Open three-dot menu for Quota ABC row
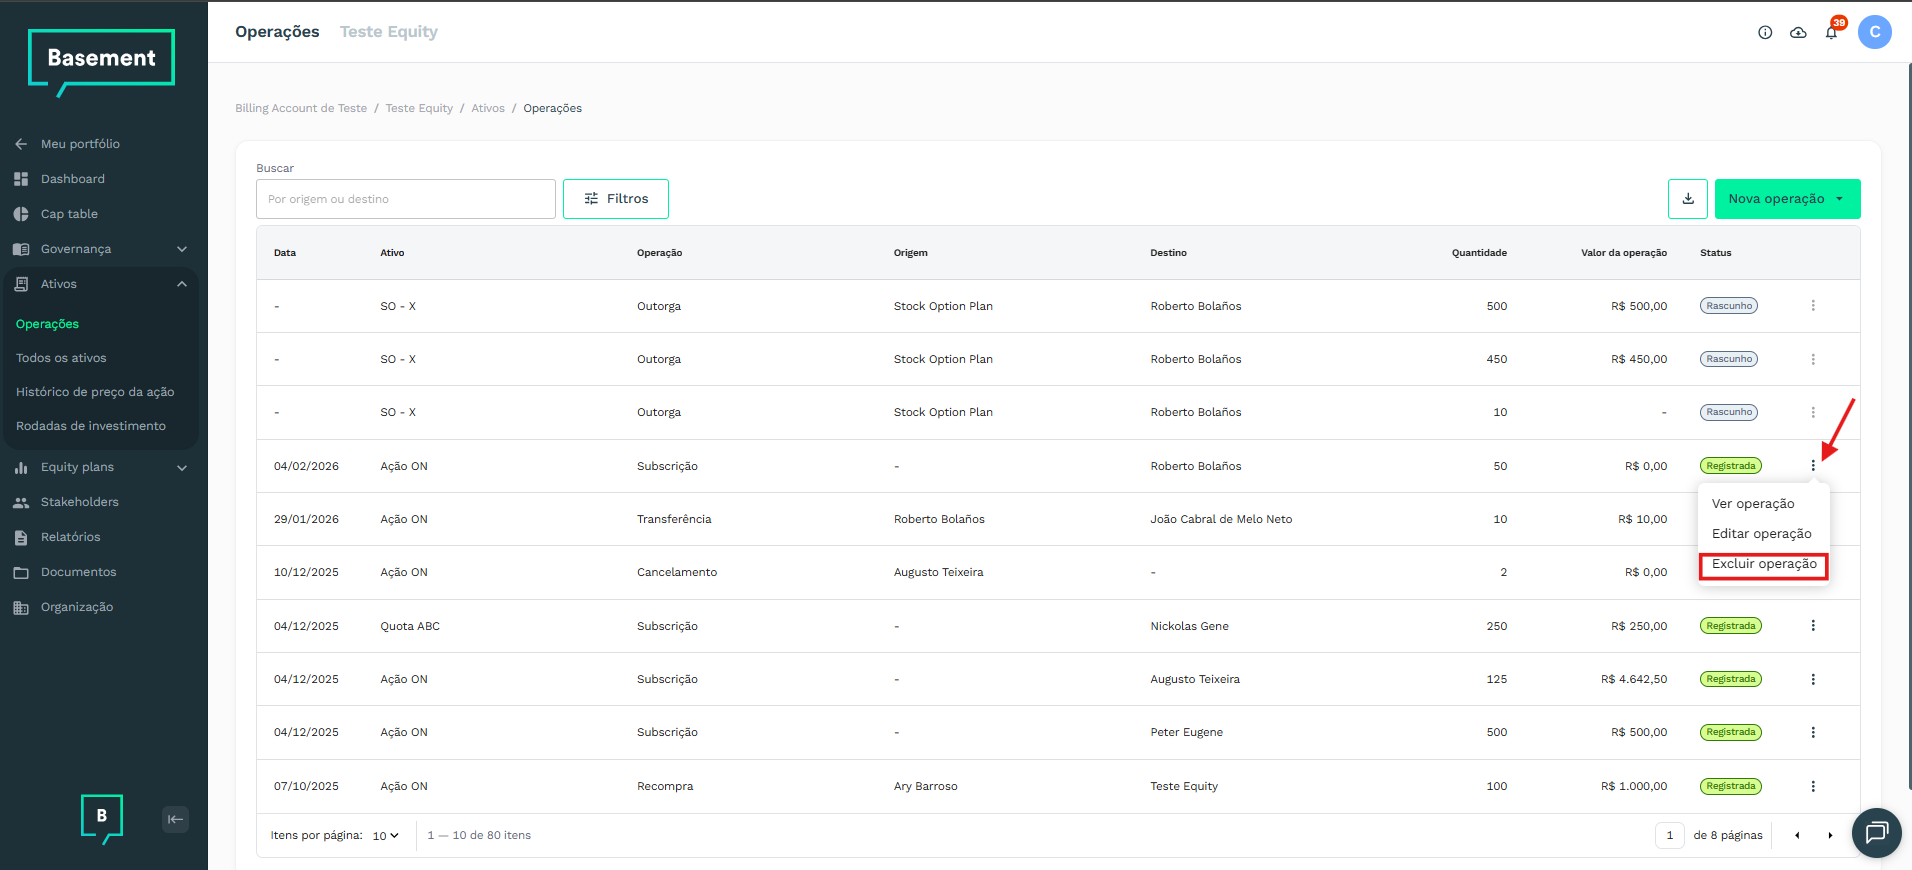 [1812, 626]
